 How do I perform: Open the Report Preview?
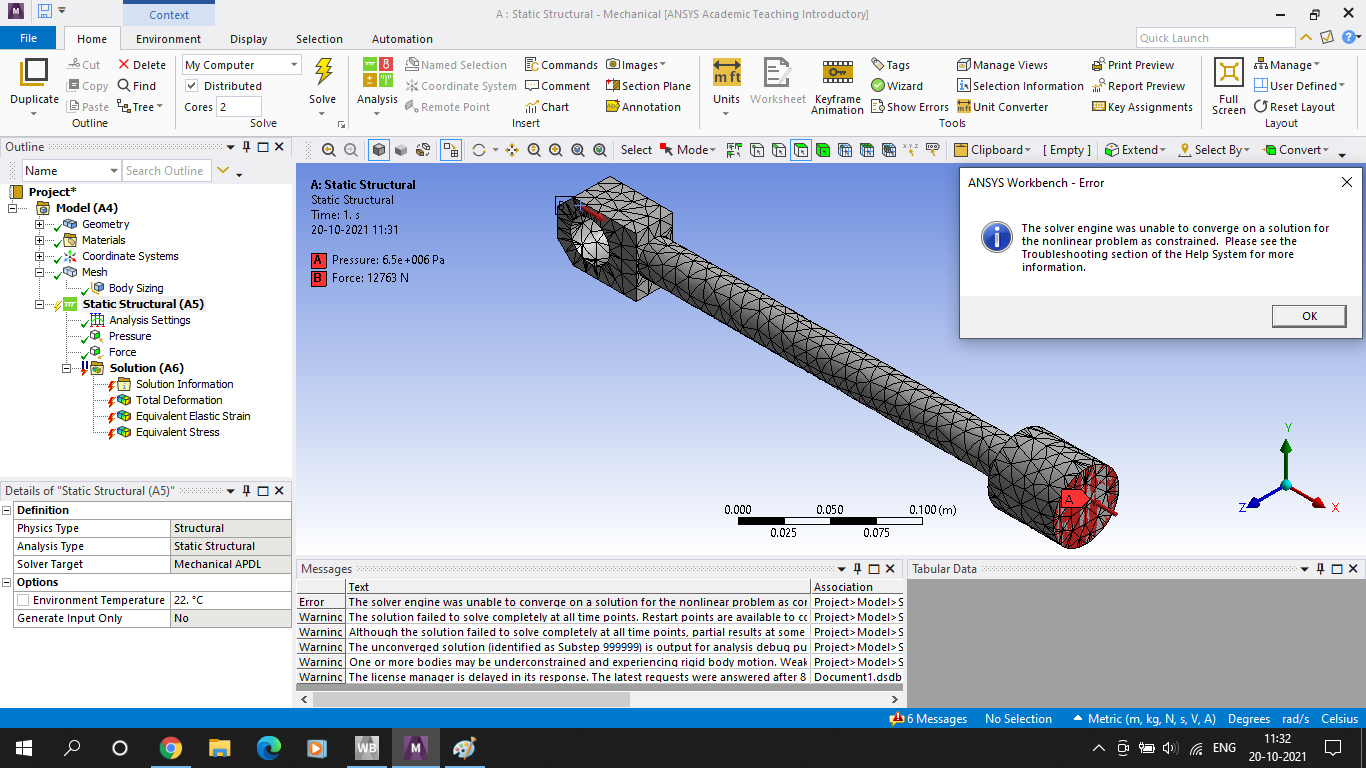tap(1138, 86)
